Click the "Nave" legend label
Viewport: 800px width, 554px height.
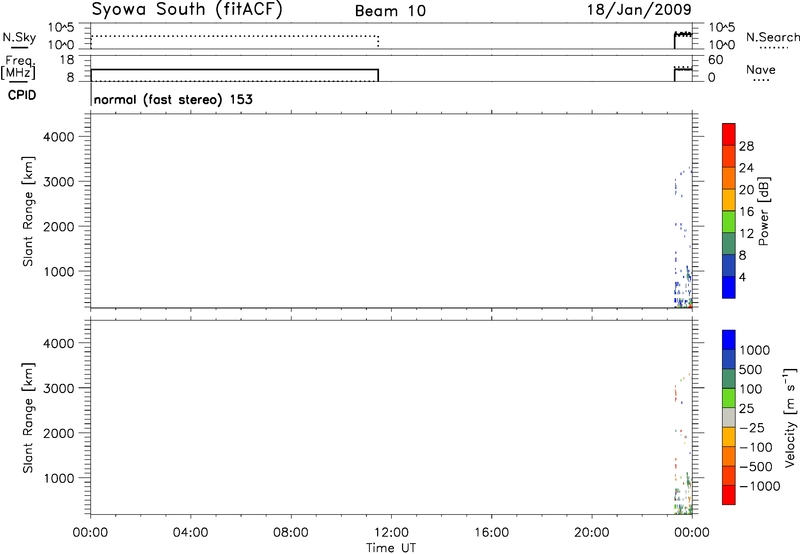761,69
